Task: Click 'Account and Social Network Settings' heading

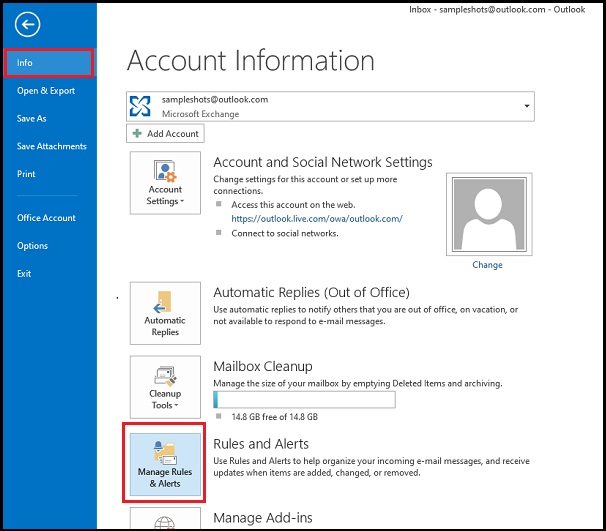Action: point(323,162)
